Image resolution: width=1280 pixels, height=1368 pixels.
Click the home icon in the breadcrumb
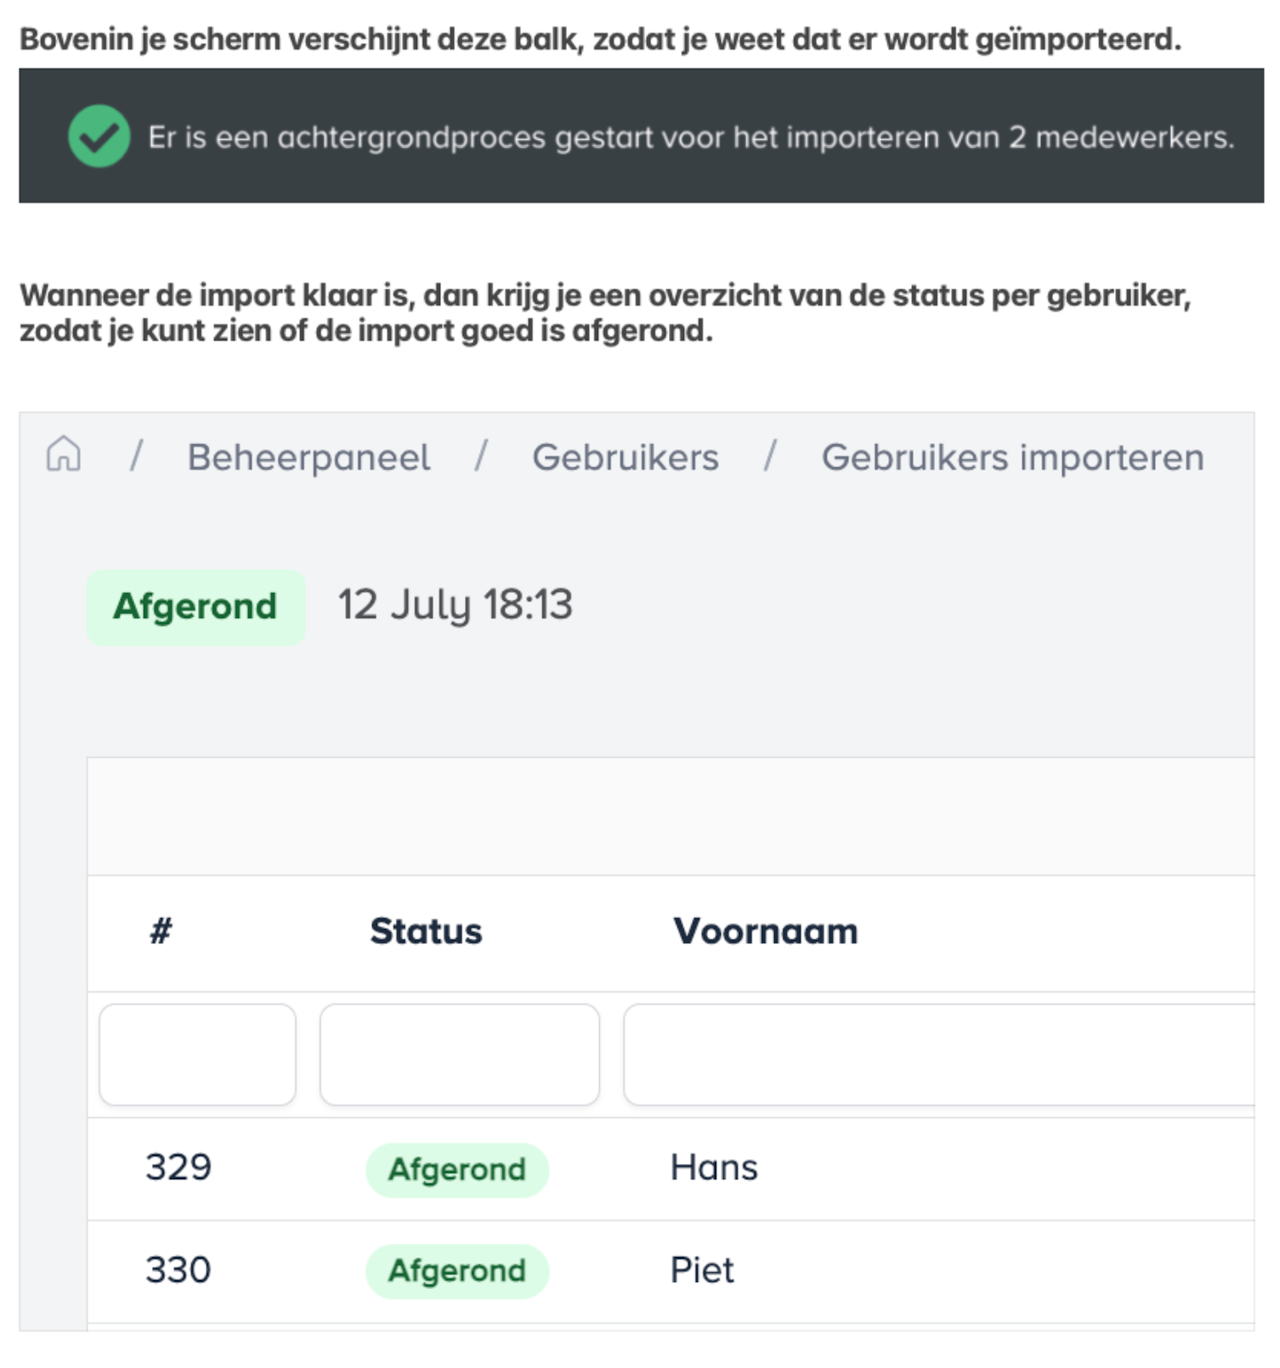click(63, 455)
